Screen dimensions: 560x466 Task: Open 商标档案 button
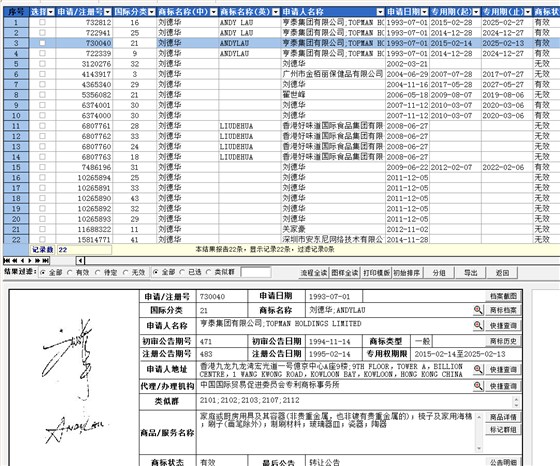tap(503, 310)
